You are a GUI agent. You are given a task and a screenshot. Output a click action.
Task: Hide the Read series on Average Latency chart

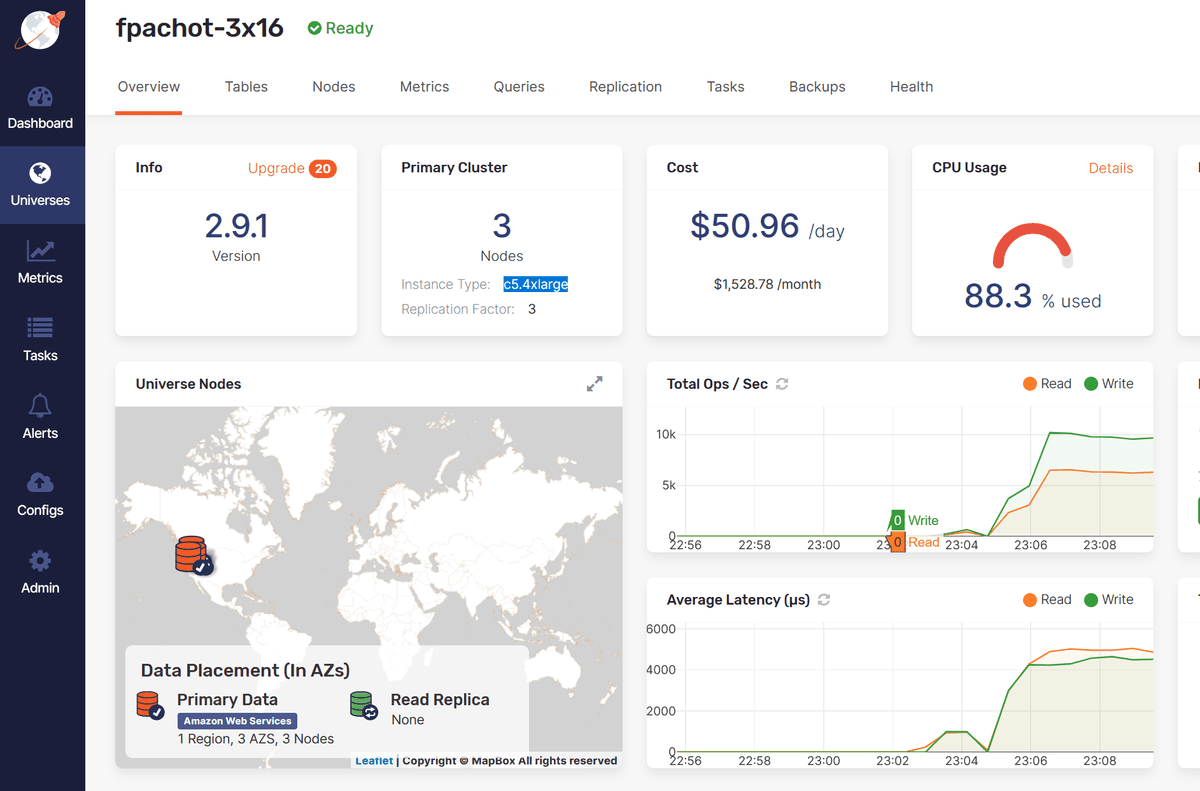click(1047, 599)
